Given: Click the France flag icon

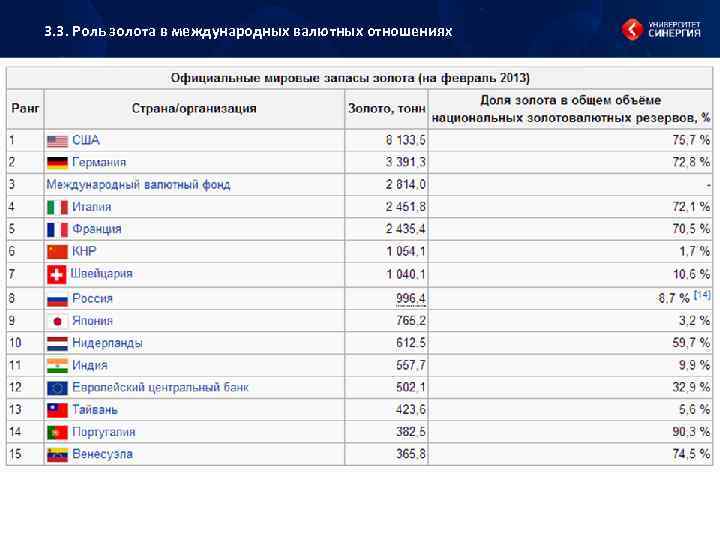Looking at the screenshot, I should click(57, 230).
